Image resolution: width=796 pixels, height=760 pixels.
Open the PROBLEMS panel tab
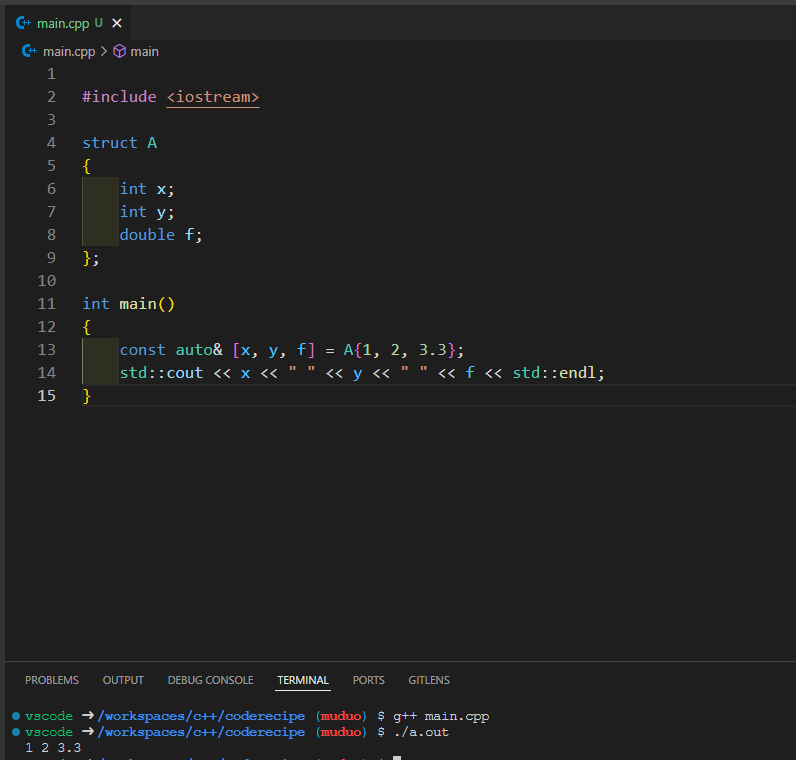(52, 680)
